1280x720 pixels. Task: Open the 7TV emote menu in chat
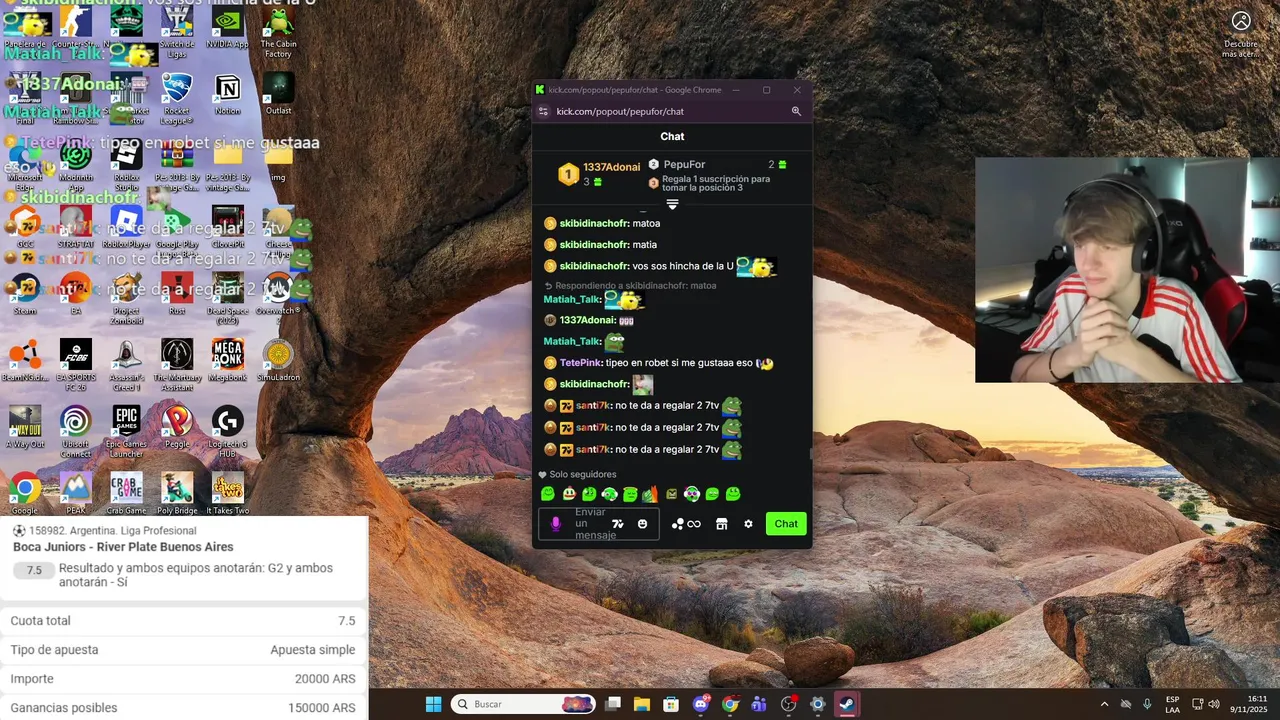point(618,524)
